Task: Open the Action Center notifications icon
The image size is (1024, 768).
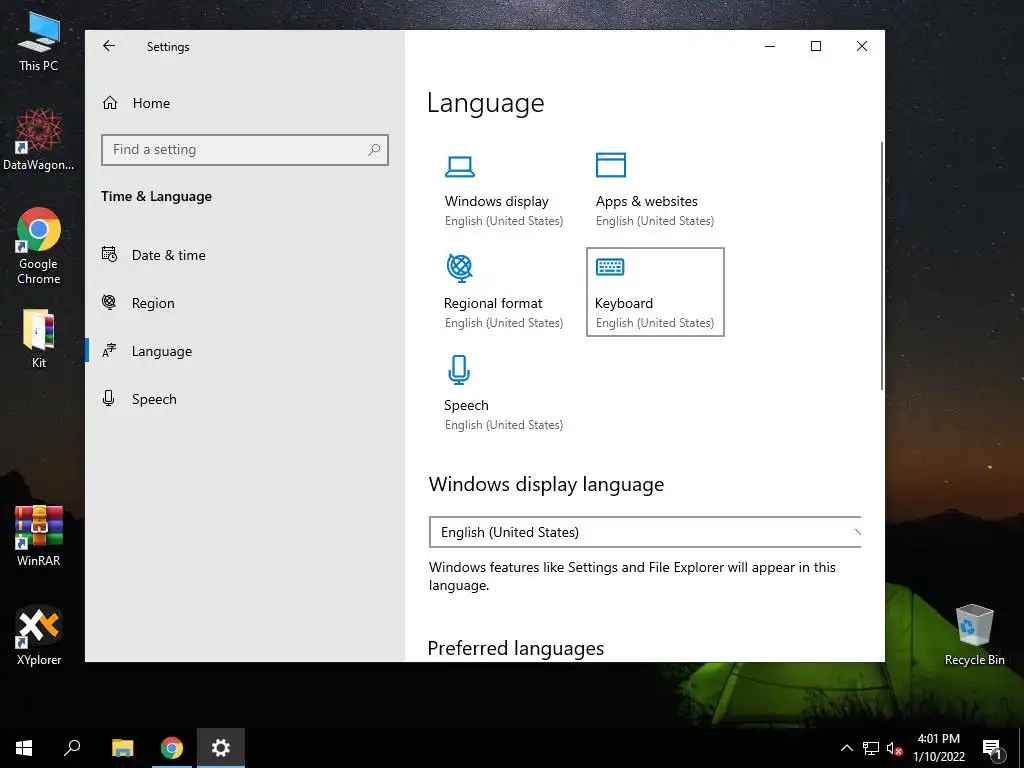Action: click(x=992, y=750)
